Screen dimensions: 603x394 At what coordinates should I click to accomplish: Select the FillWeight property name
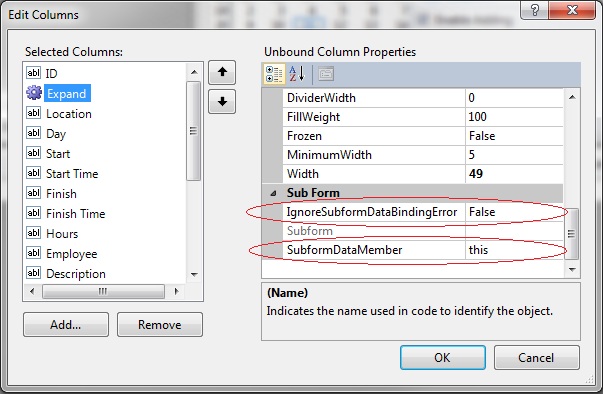click(313, 117)
